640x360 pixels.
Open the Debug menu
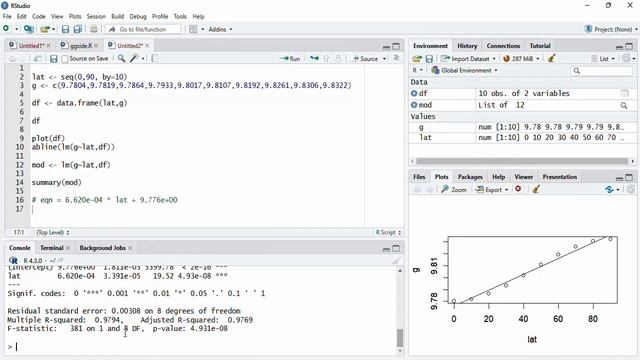coord(138,16)
